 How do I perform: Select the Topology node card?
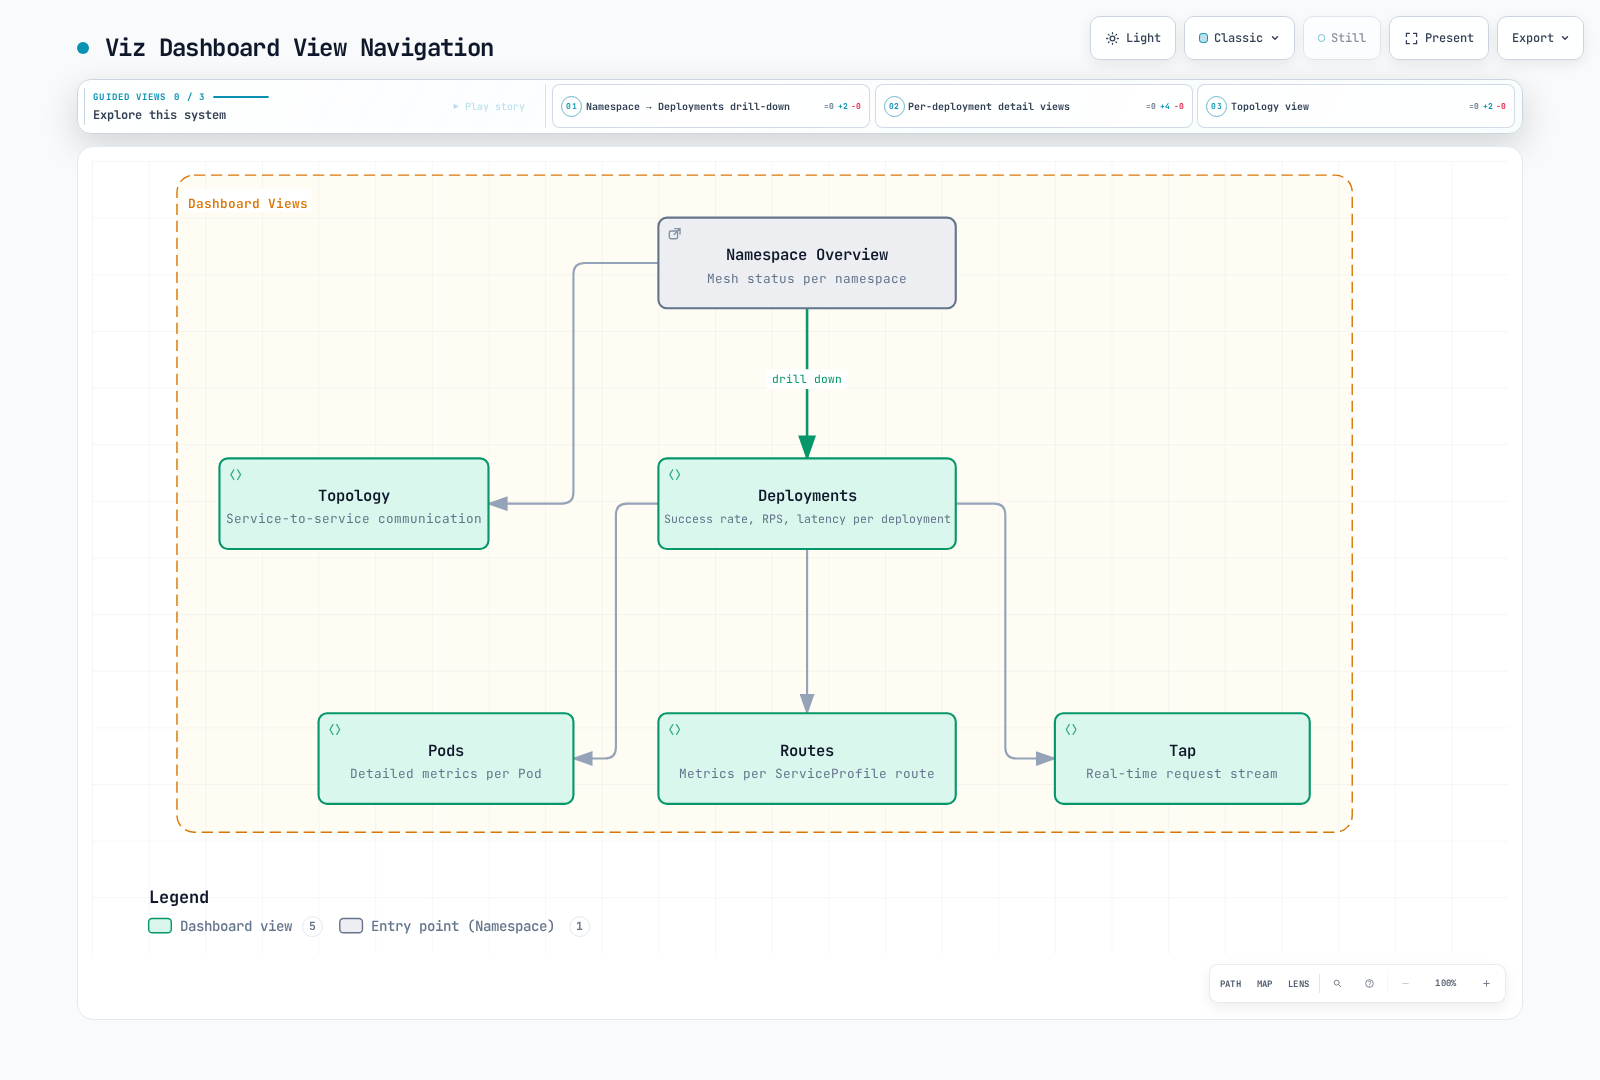tap(354, 504)
